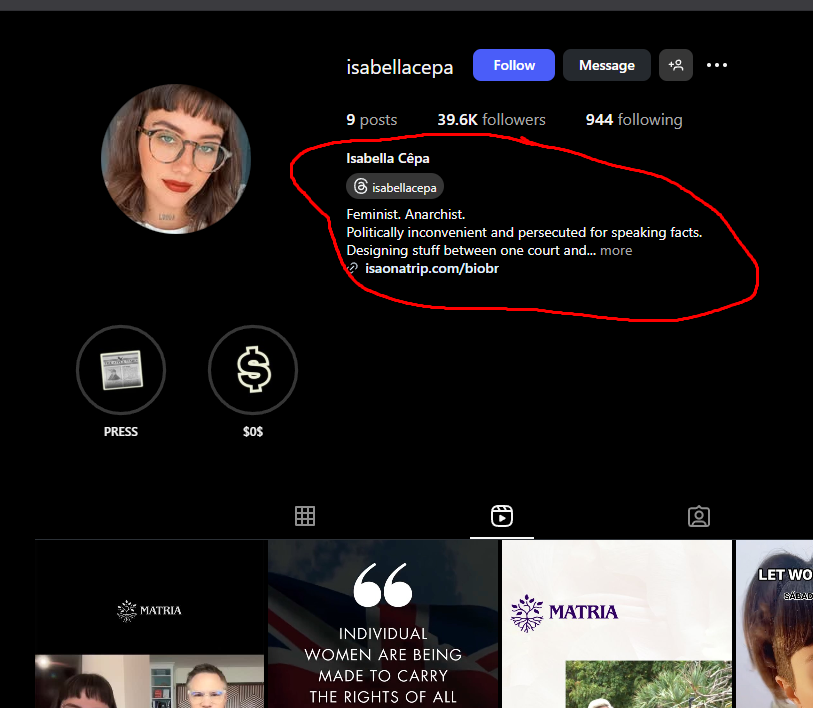This screenshot has width=813, height=708.
Task: Open the 39.6K followers list
Action: (x=491, y=120)
